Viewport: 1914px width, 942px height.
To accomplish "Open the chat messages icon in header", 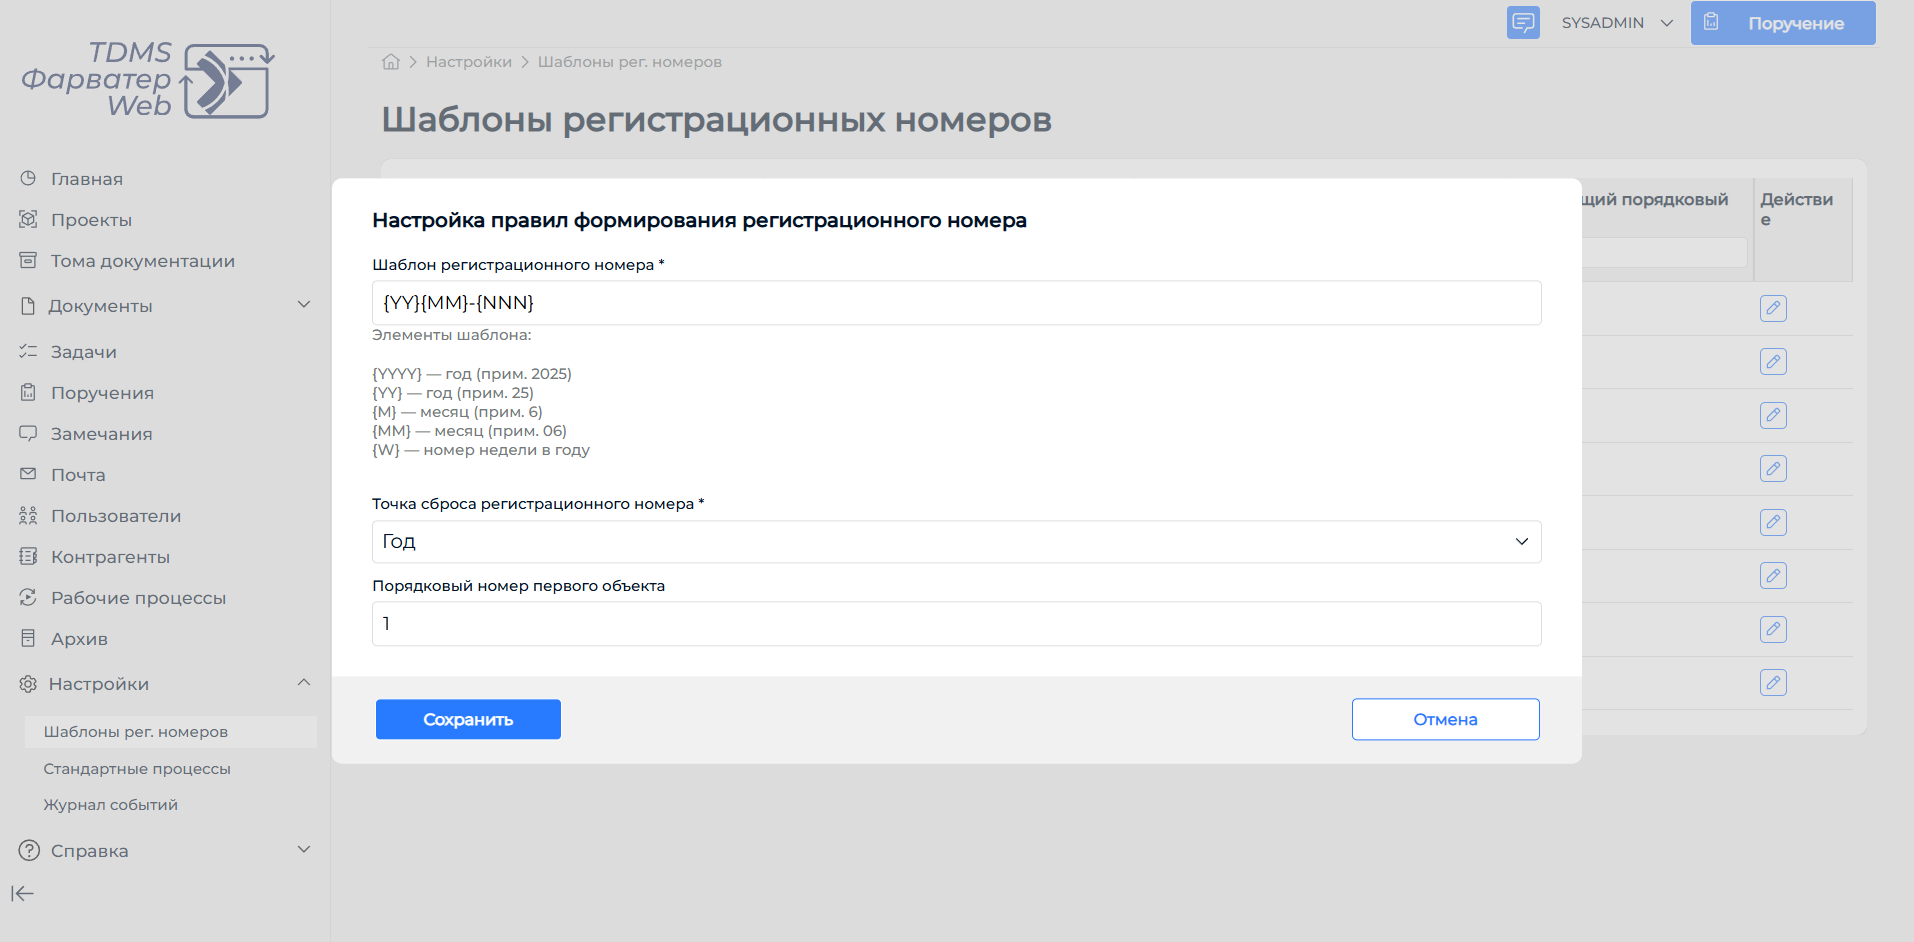I will point(1523,22).
